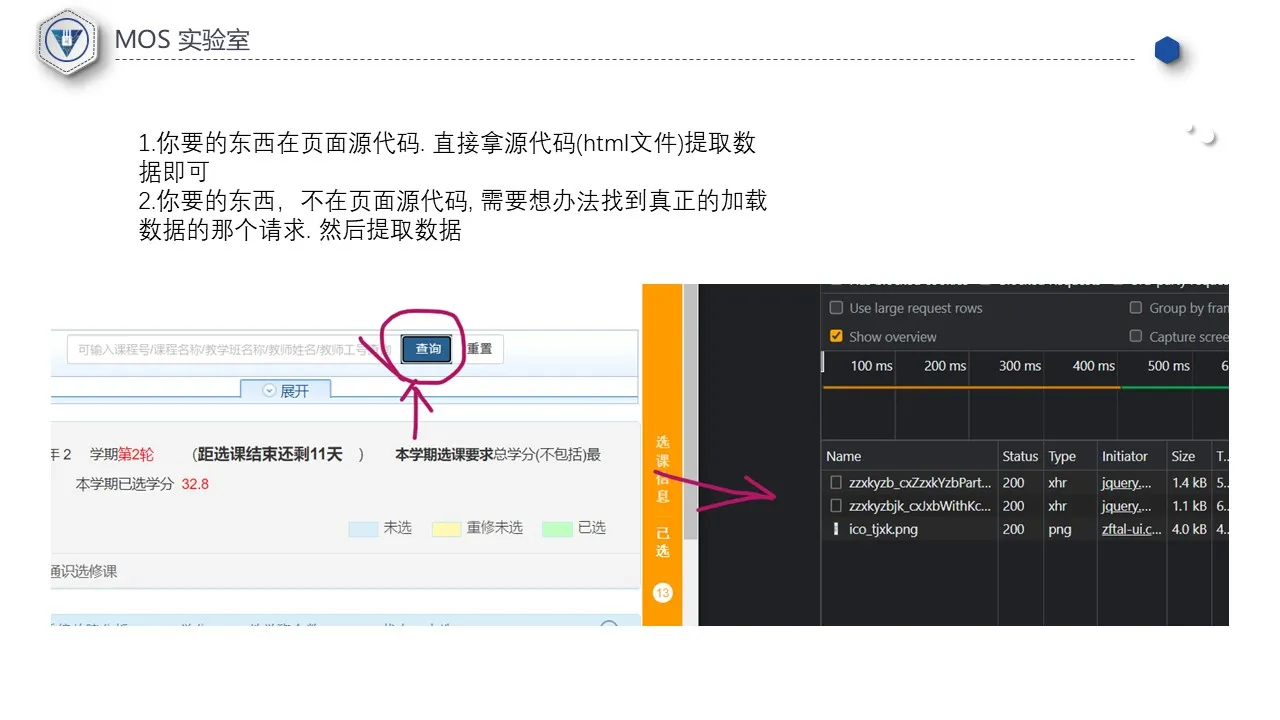Click the xhr type cell of the zzxkyzb_cxZzxkYzbPart row
Screen dimensions: 1280x720
pos(1058,483)
